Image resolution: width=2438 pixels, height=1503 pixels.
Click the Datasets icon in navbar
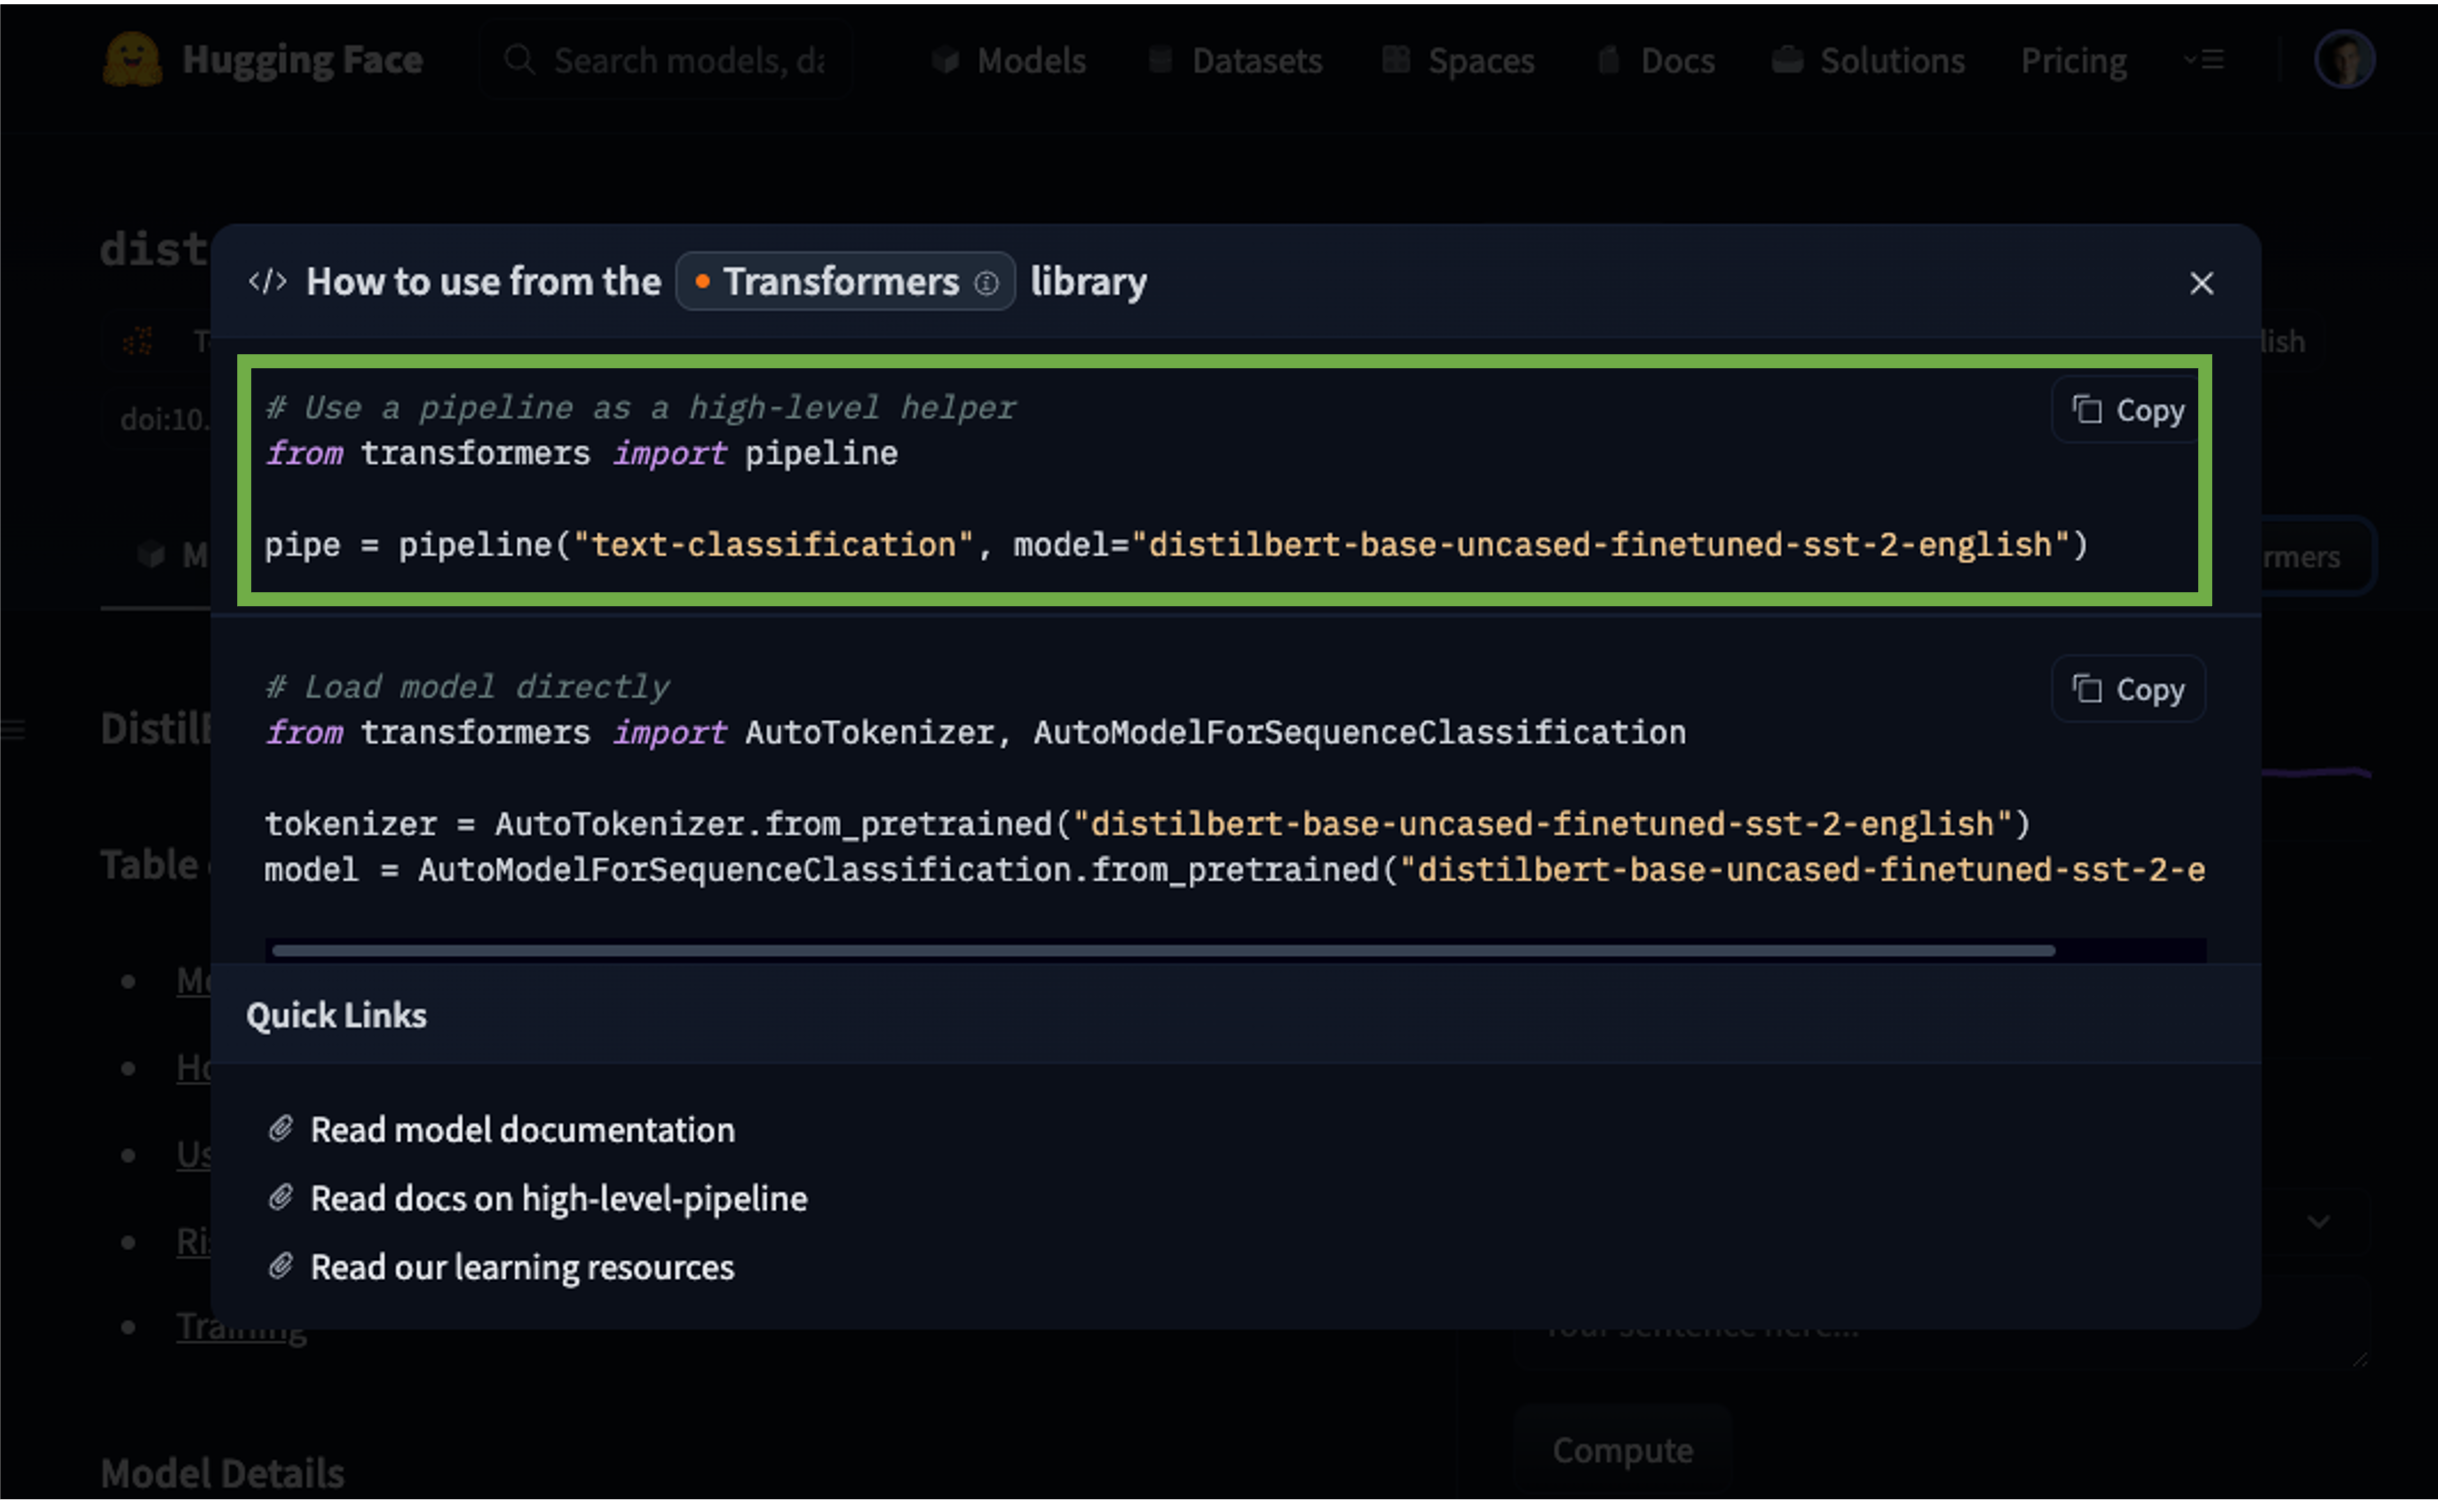[x=1160, y=60]
